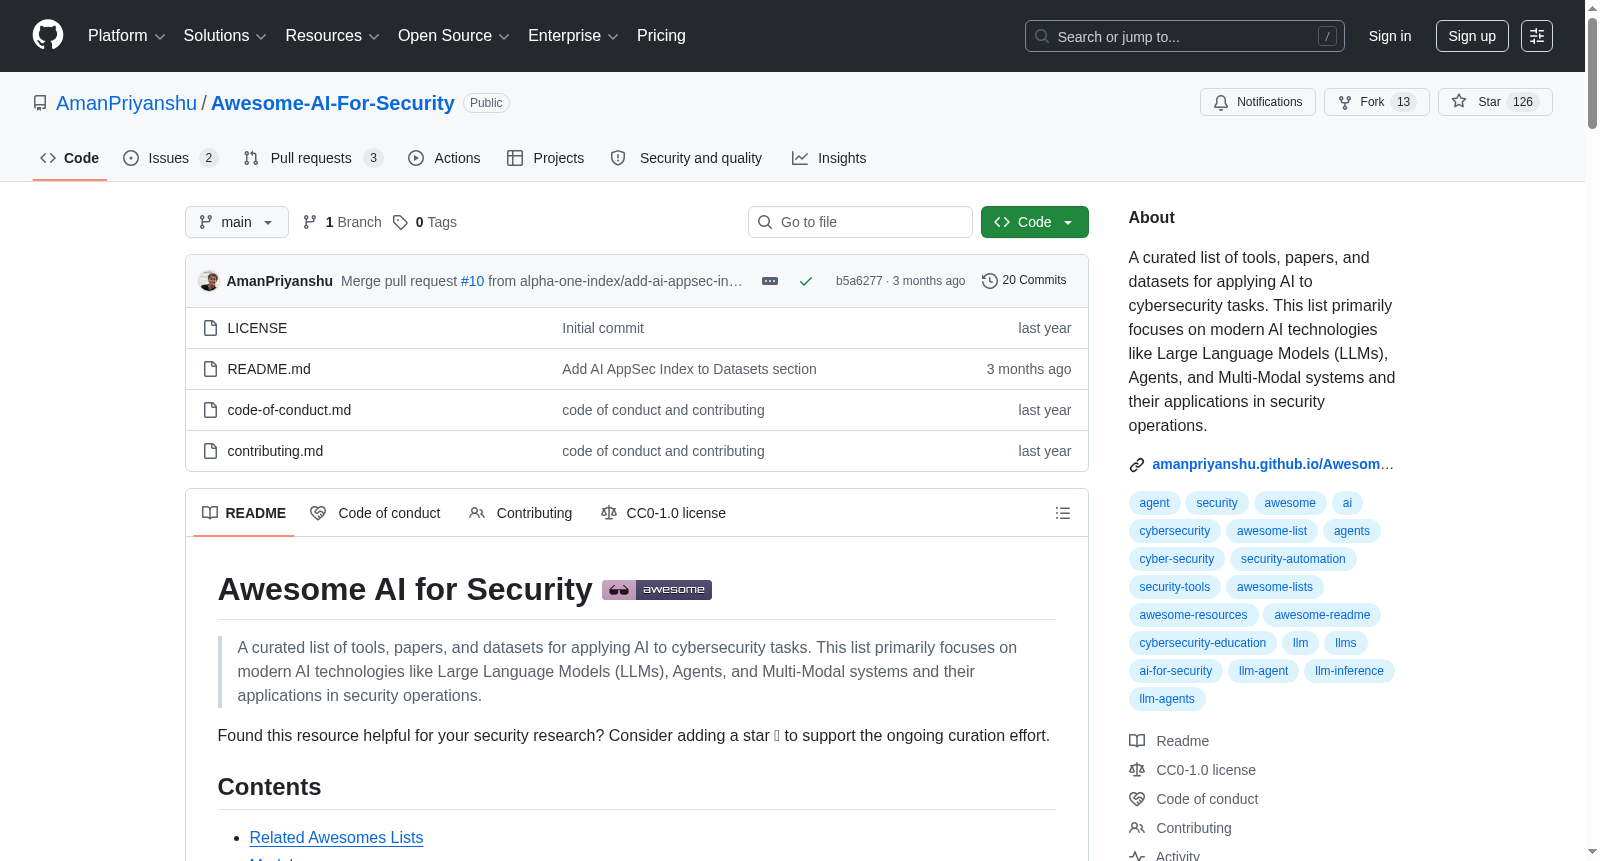Open the awesome badge image

tap(657, 590)
